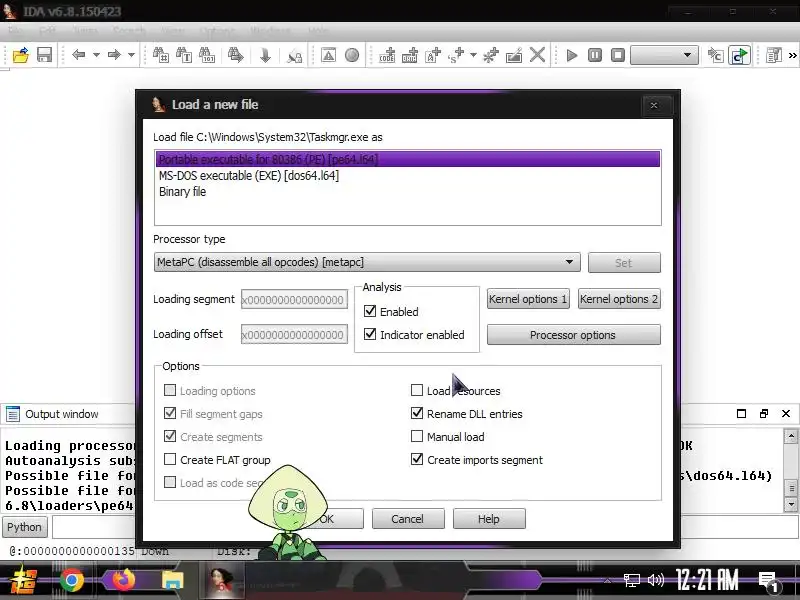Open the back-arrow history dropdown
The image size is (800, 600).
(x=96, y=55)
